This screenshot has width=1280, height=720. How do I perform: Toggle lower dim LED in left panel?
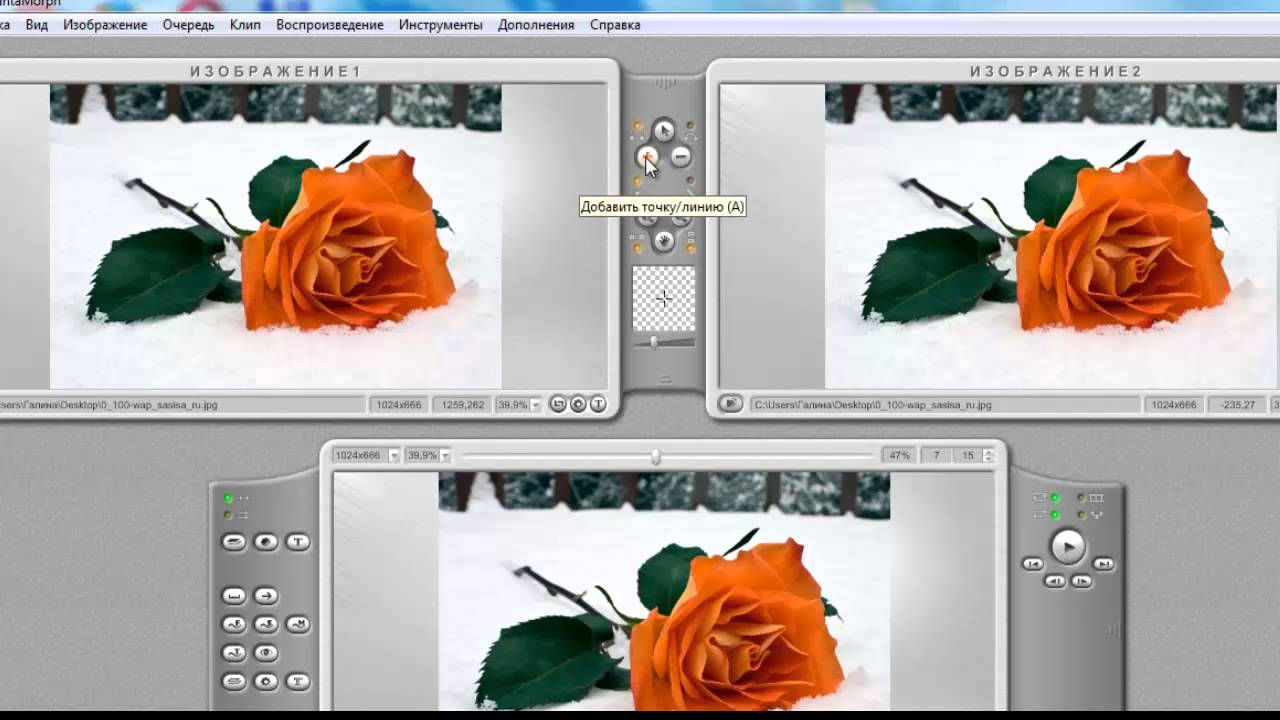[x=228, y=515]
